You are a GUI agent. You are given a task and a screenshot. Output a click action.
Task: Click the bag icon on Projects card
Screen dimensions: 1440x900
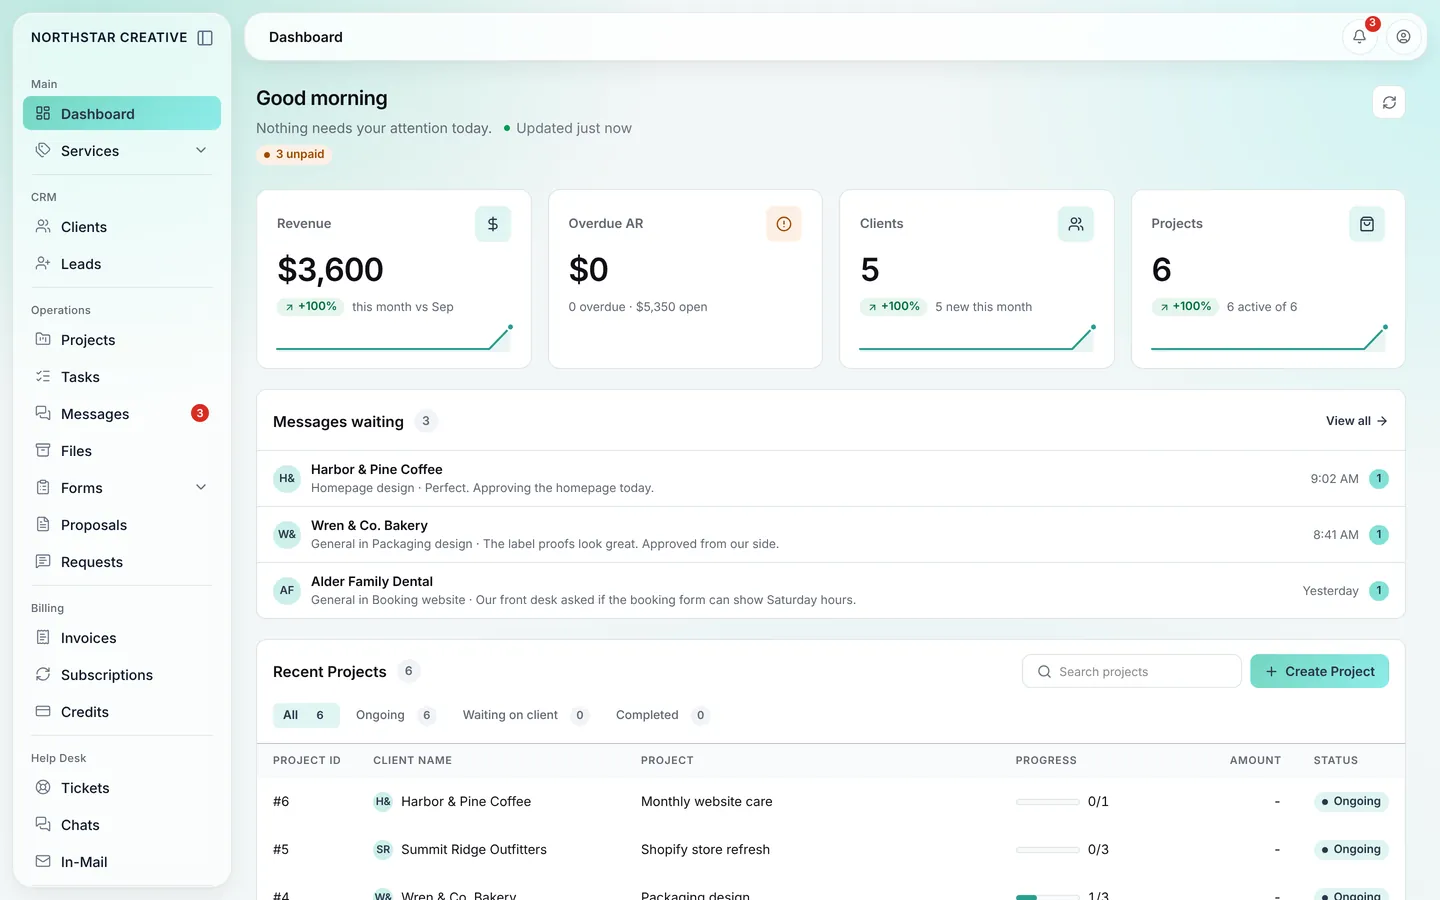(x=1367, y=224)
